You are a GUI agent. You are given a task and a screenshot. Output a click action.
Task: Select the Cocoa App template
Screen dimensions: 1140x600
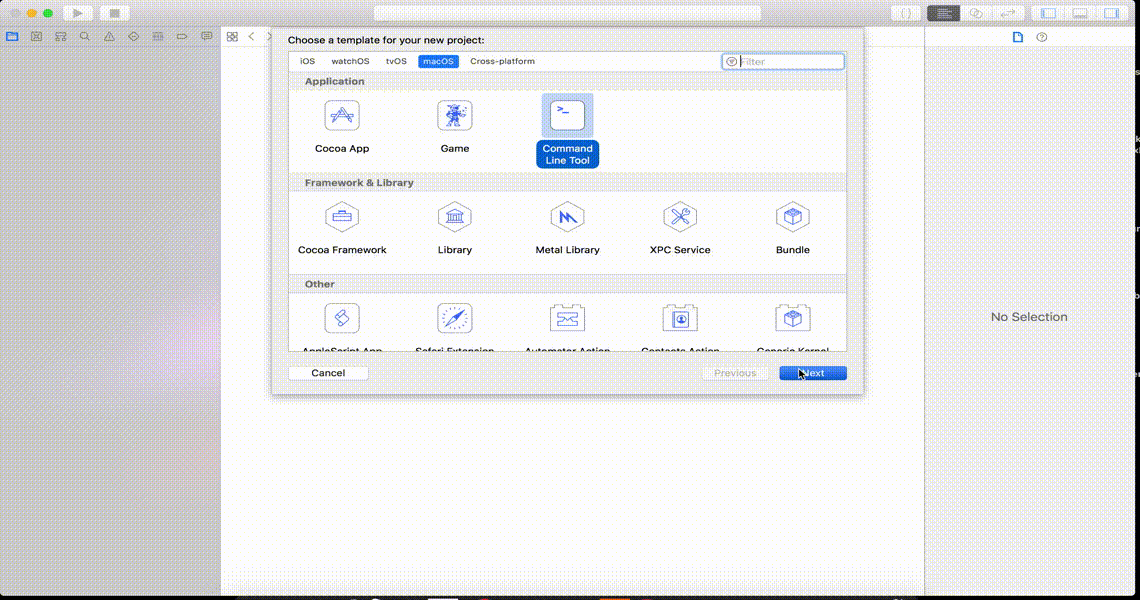(342, 127)
